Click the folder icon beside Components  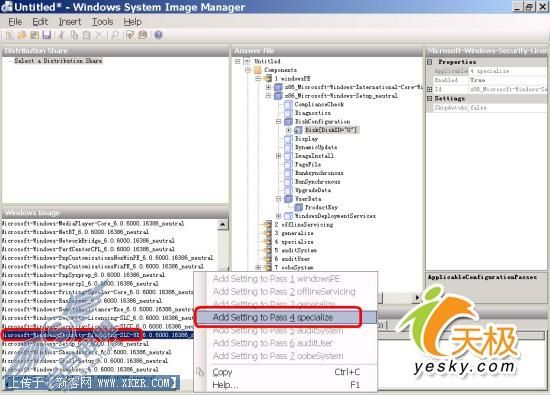point(258,70)
